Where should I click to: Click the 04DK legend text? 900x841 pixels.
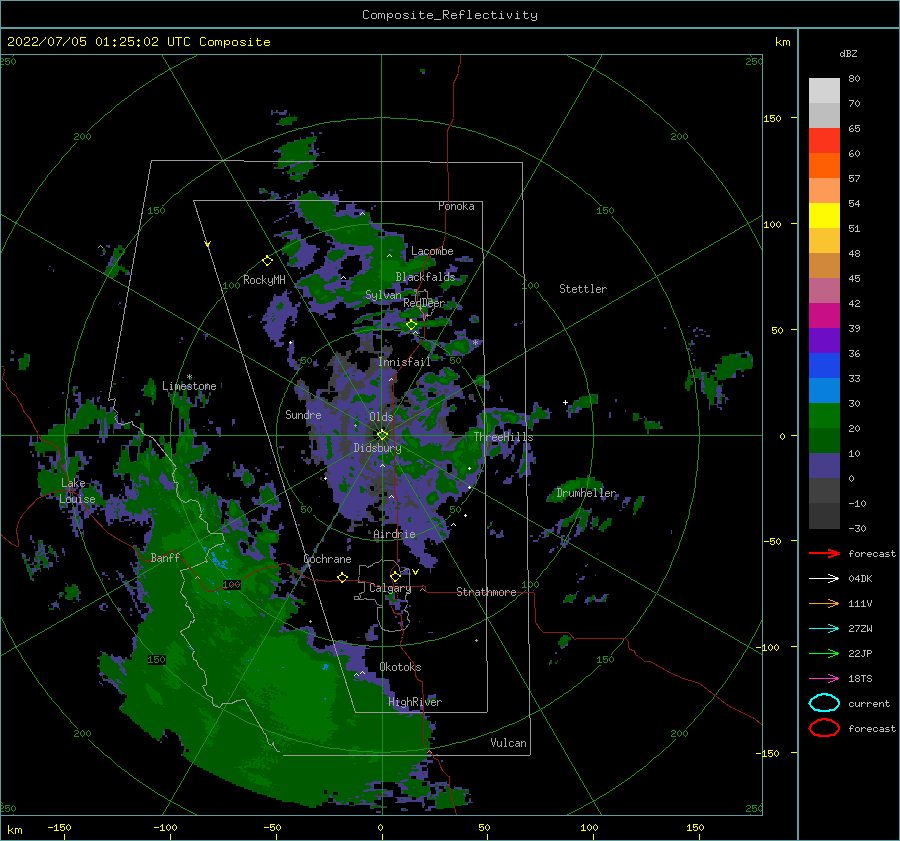point(860,579)
